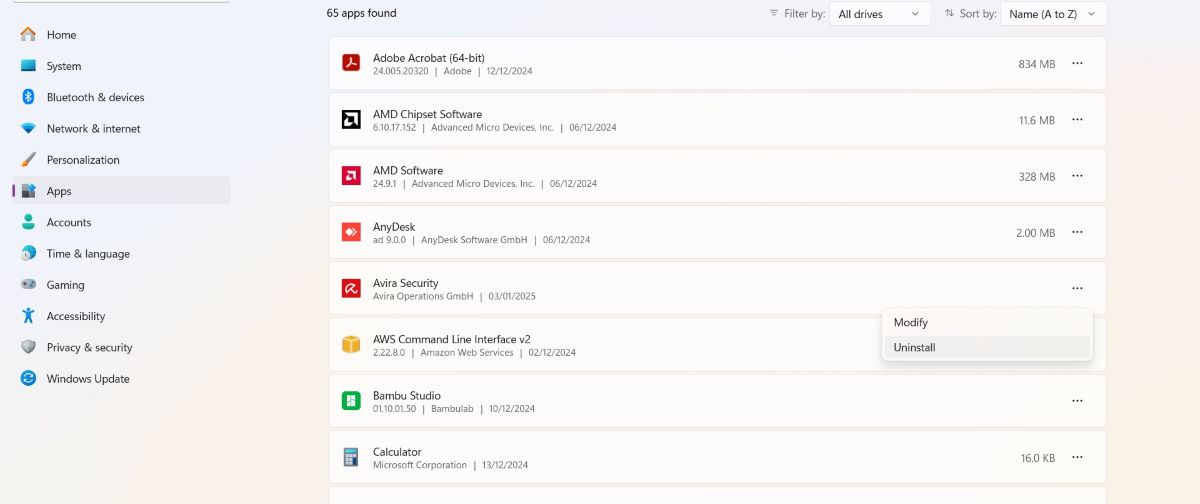Click the 65 apps found text
The width and height of the screenshot is (1200, 504).
362,14
